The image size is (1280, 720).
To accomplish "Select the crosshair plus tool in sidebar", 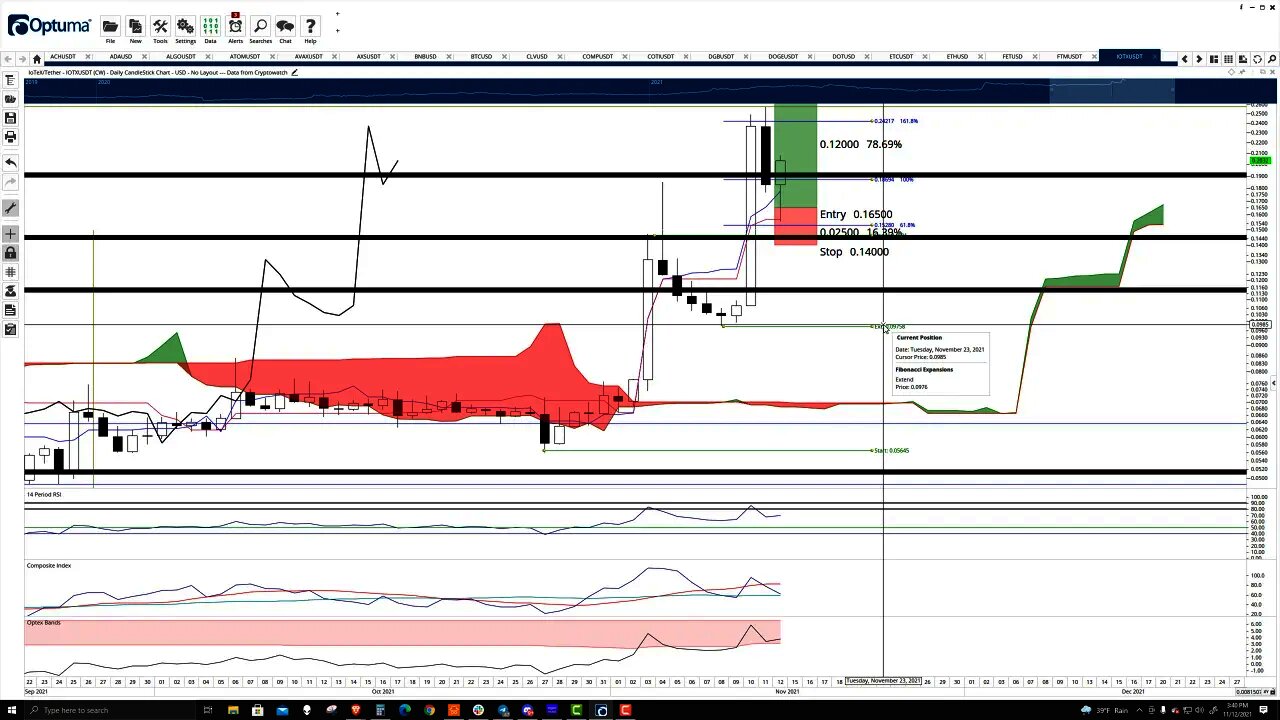I will tap(10, 234).
